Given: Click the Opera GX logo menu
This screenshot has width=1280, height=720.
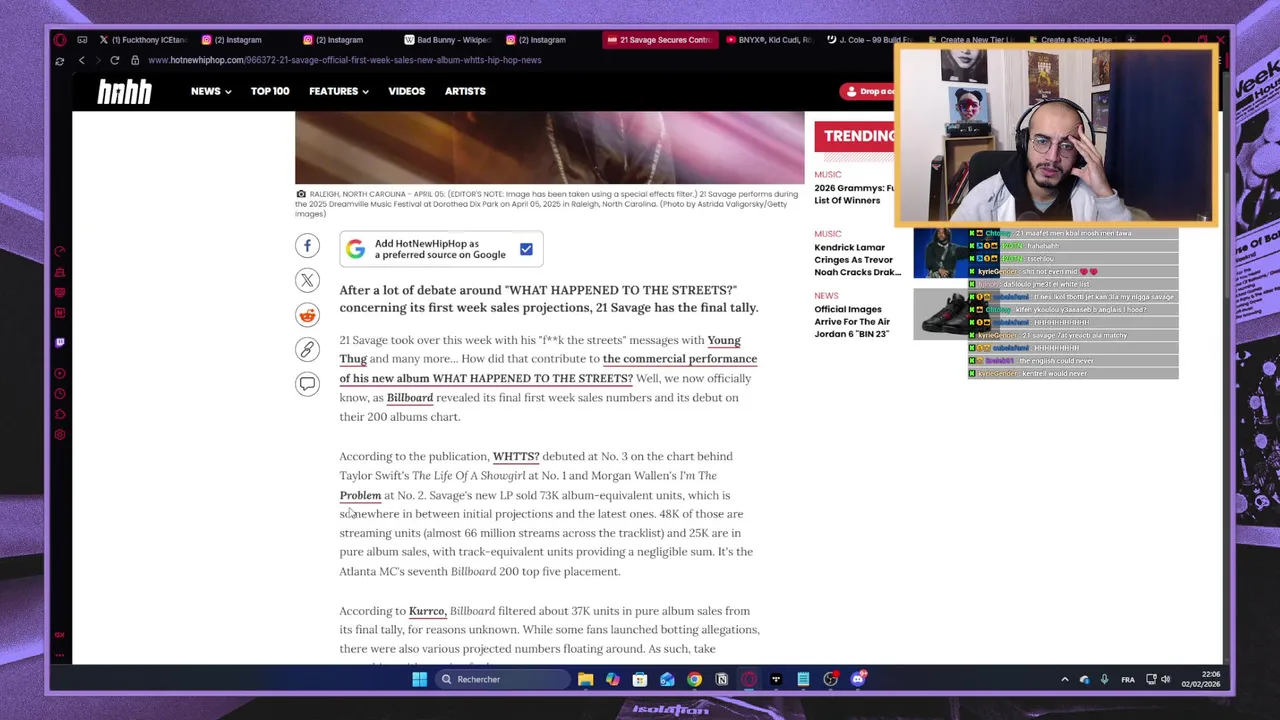Looking at the screenshot, I should (60, 40).
